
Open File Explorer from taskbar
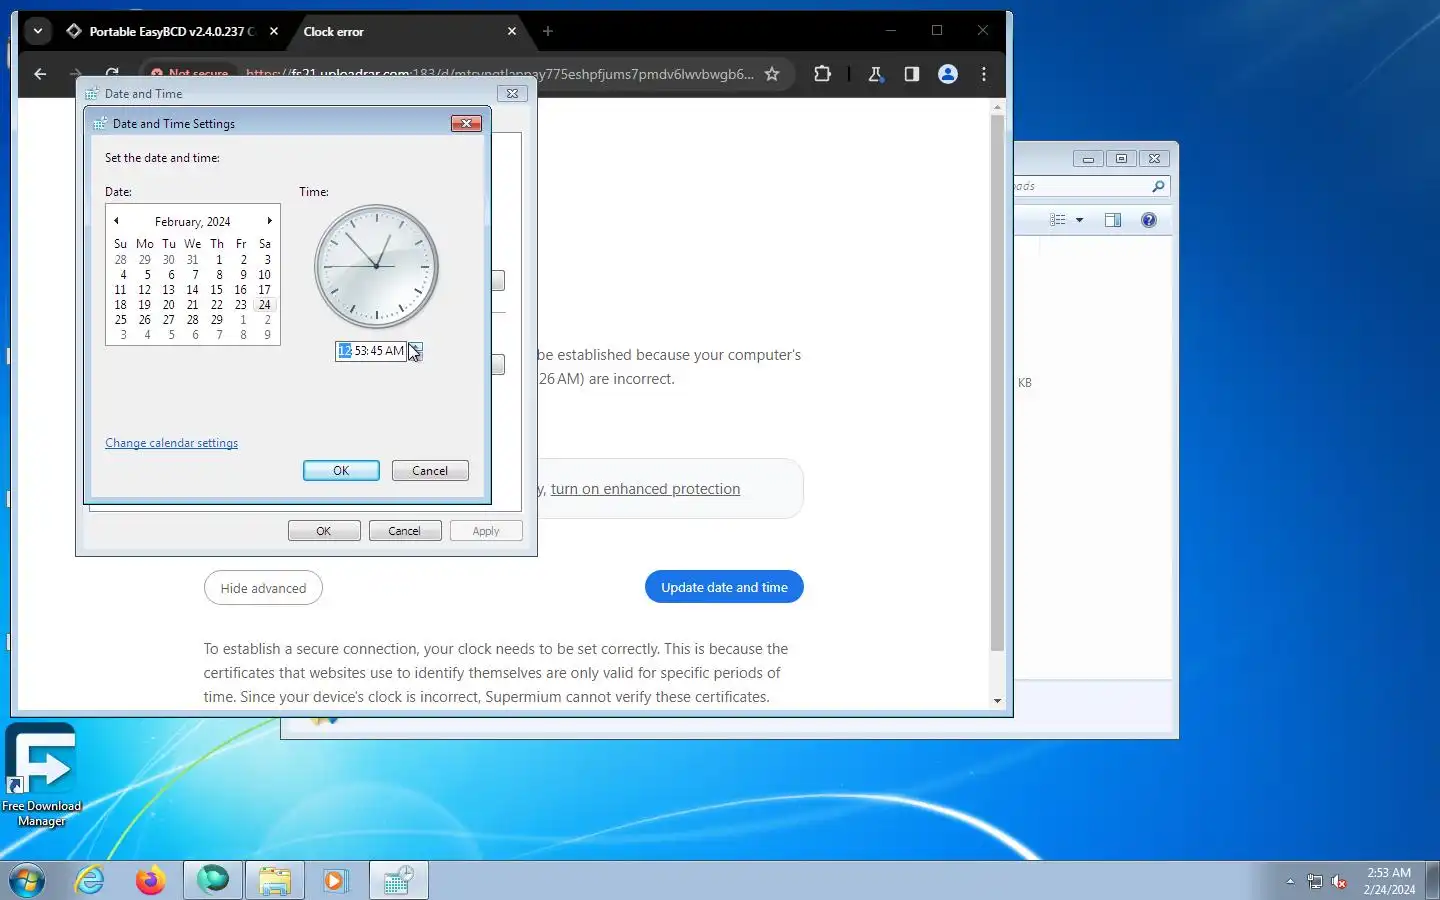(x=275, y=881)
